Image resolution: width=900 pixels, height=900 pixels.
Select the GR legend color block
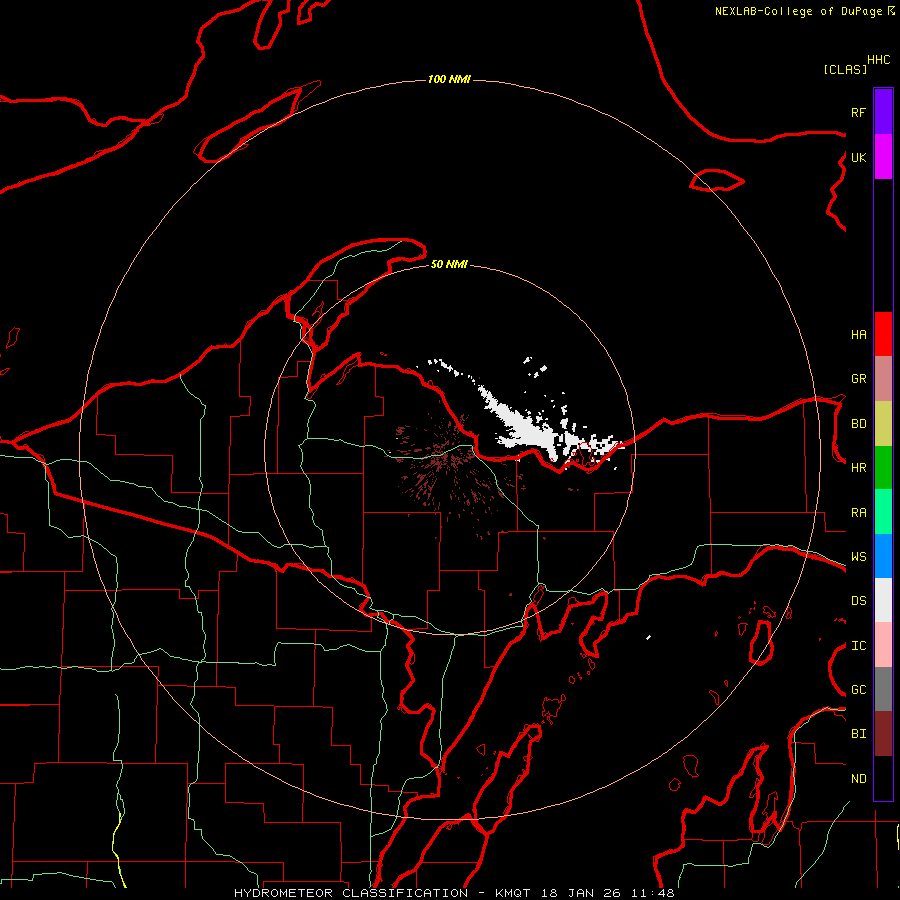[x=883, y=379]
